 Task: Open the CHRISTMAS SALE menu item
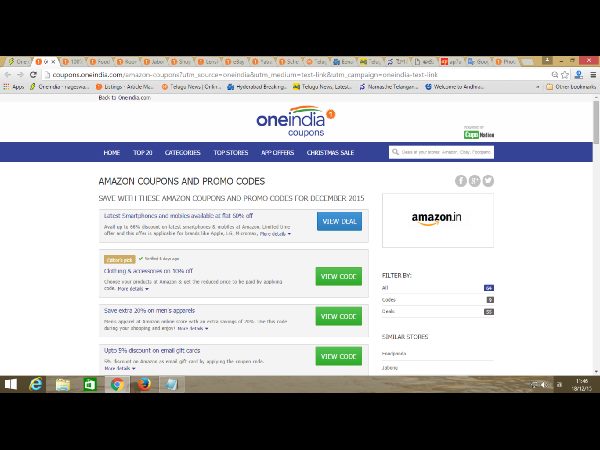tap(333, 153)
